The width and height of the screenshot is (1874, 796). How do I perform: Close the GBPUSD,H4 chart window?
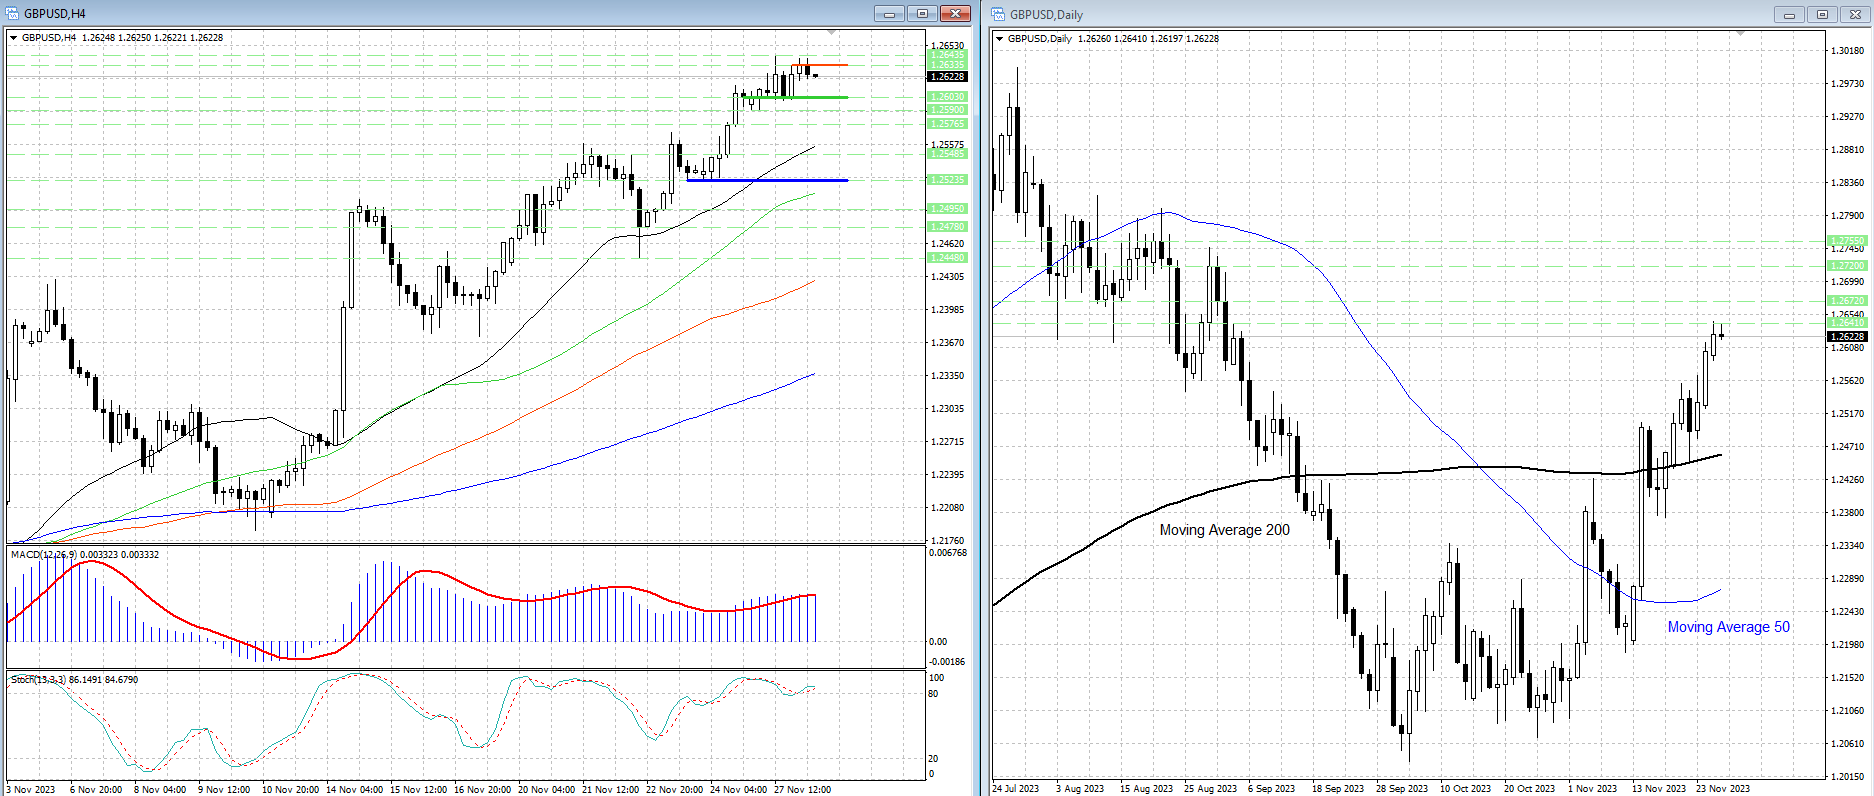(x=955, y=13)
